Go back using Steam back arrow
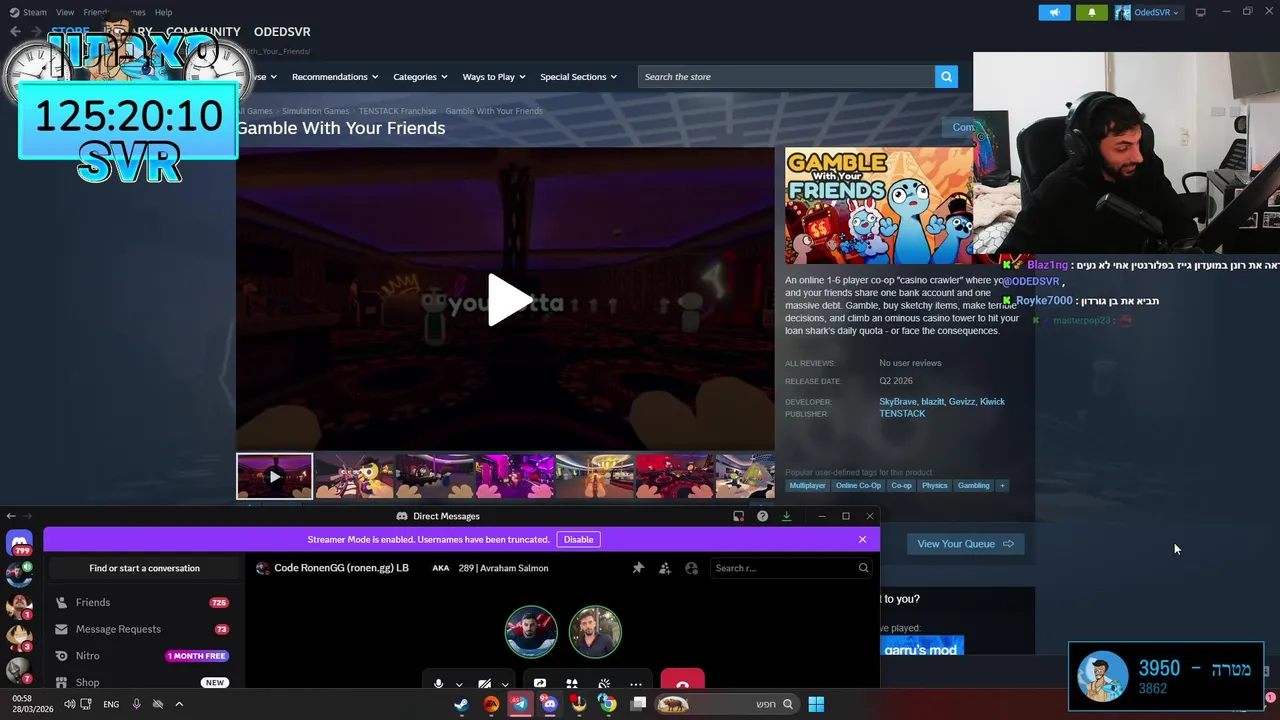Image resolution: width=1280 pixels, height=720 pixels. coord(14,32)
